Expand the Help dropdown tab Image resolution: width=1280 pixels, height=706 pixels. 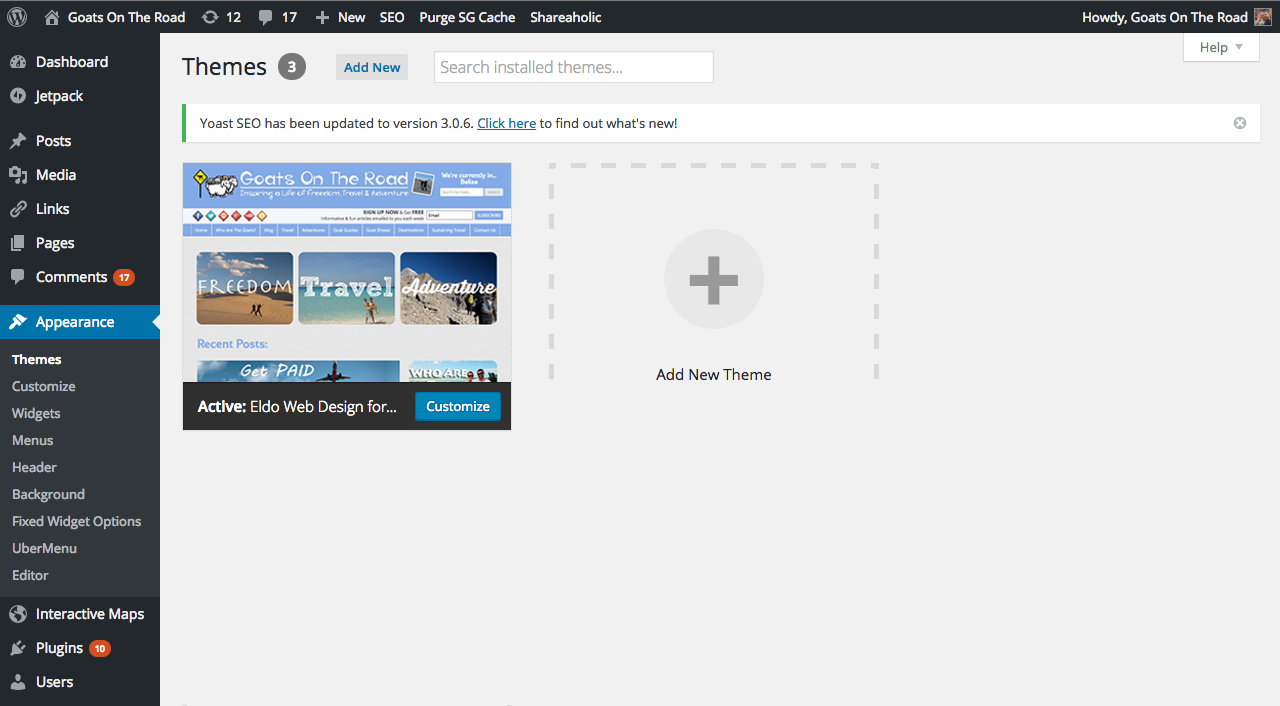[x=1221, y=47]
